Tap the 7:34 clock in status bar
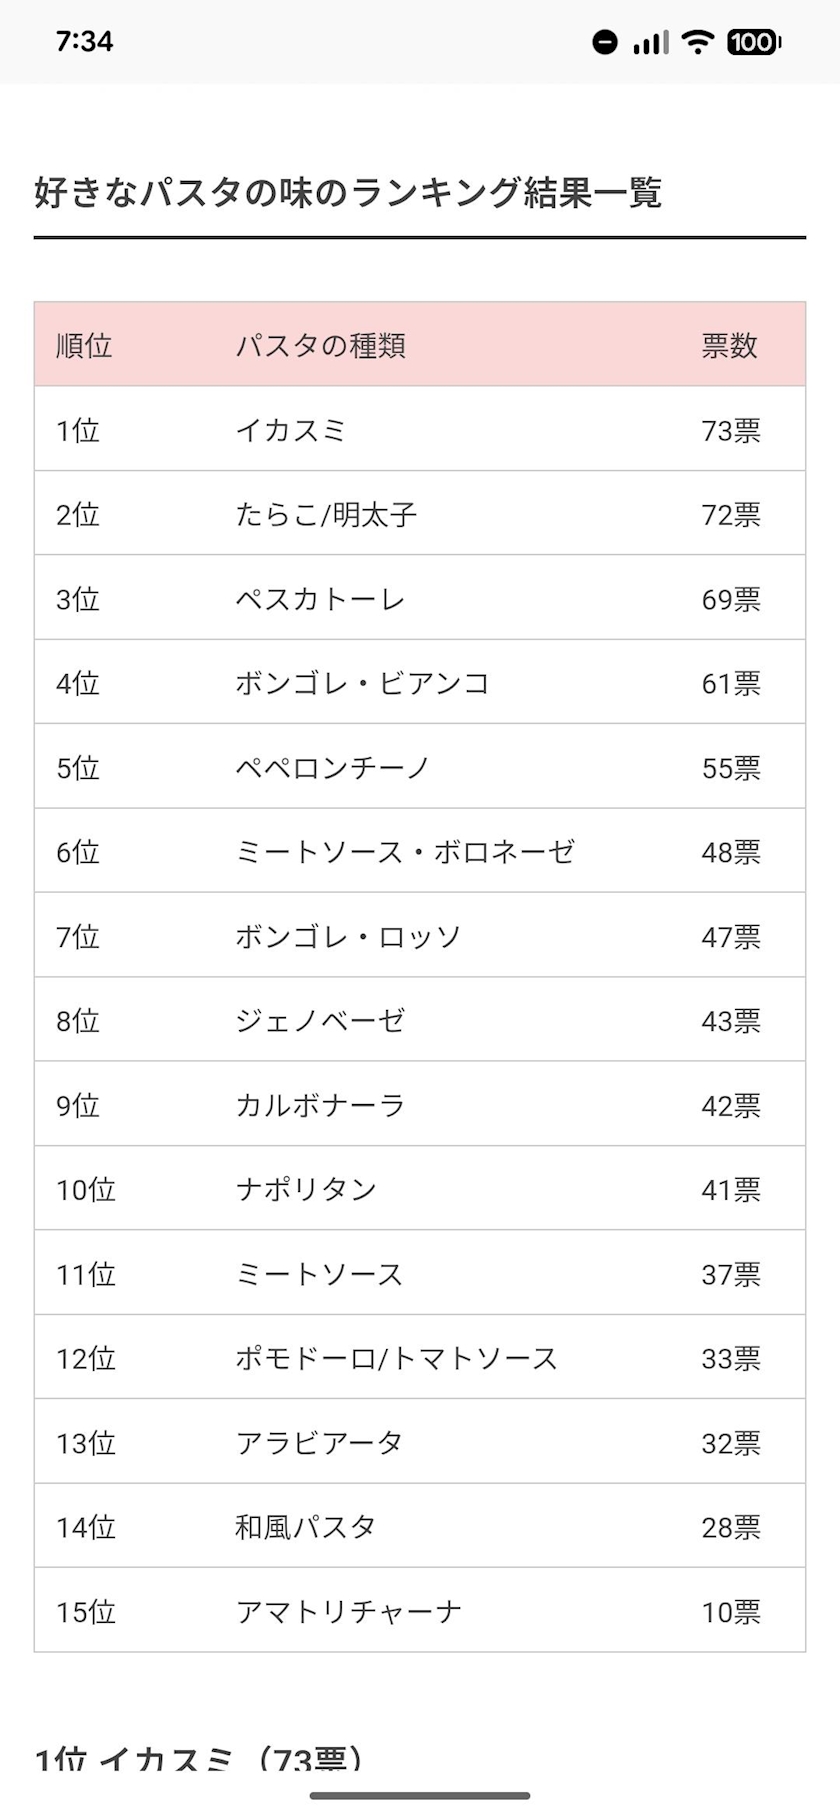This screenshot has width=840, height=1820. pyautogui.click(x=84, y=42)
